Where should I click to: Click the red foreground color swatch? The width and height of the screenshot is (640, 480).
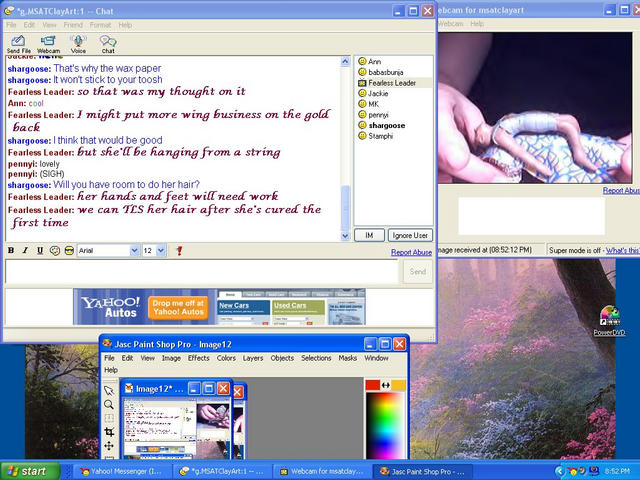[372, 385]
